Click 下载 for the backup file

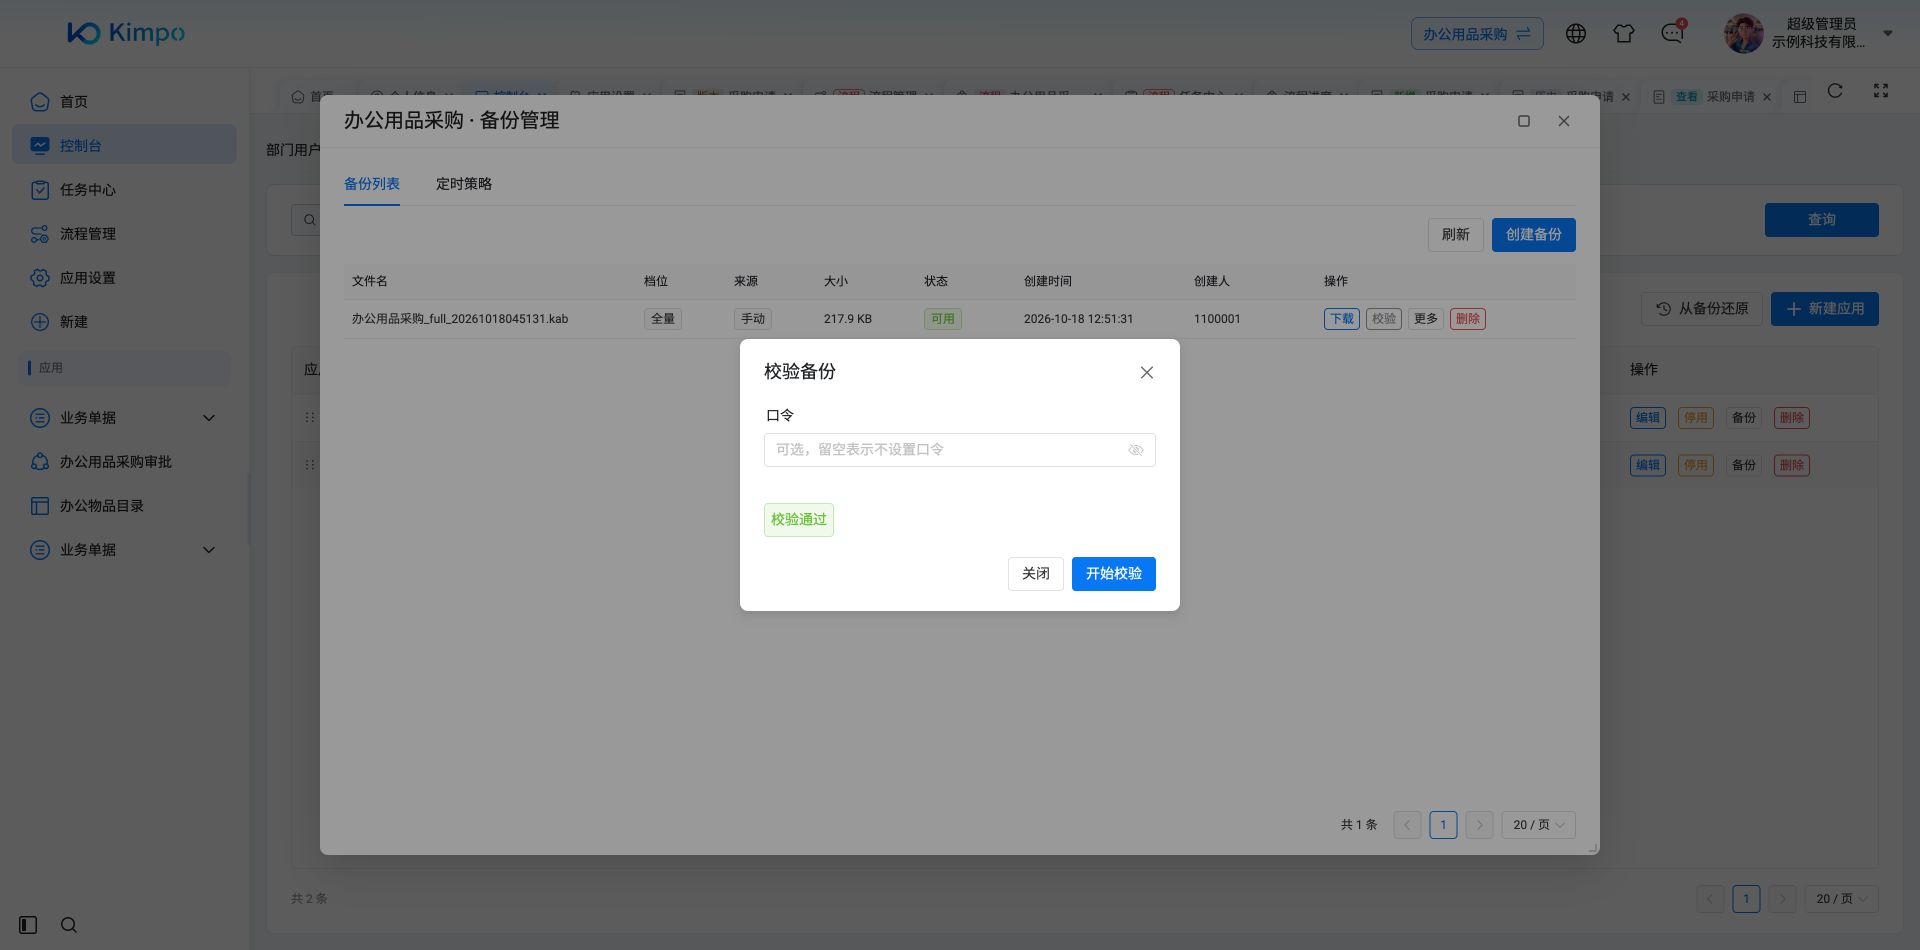[x=1342, y=319]
